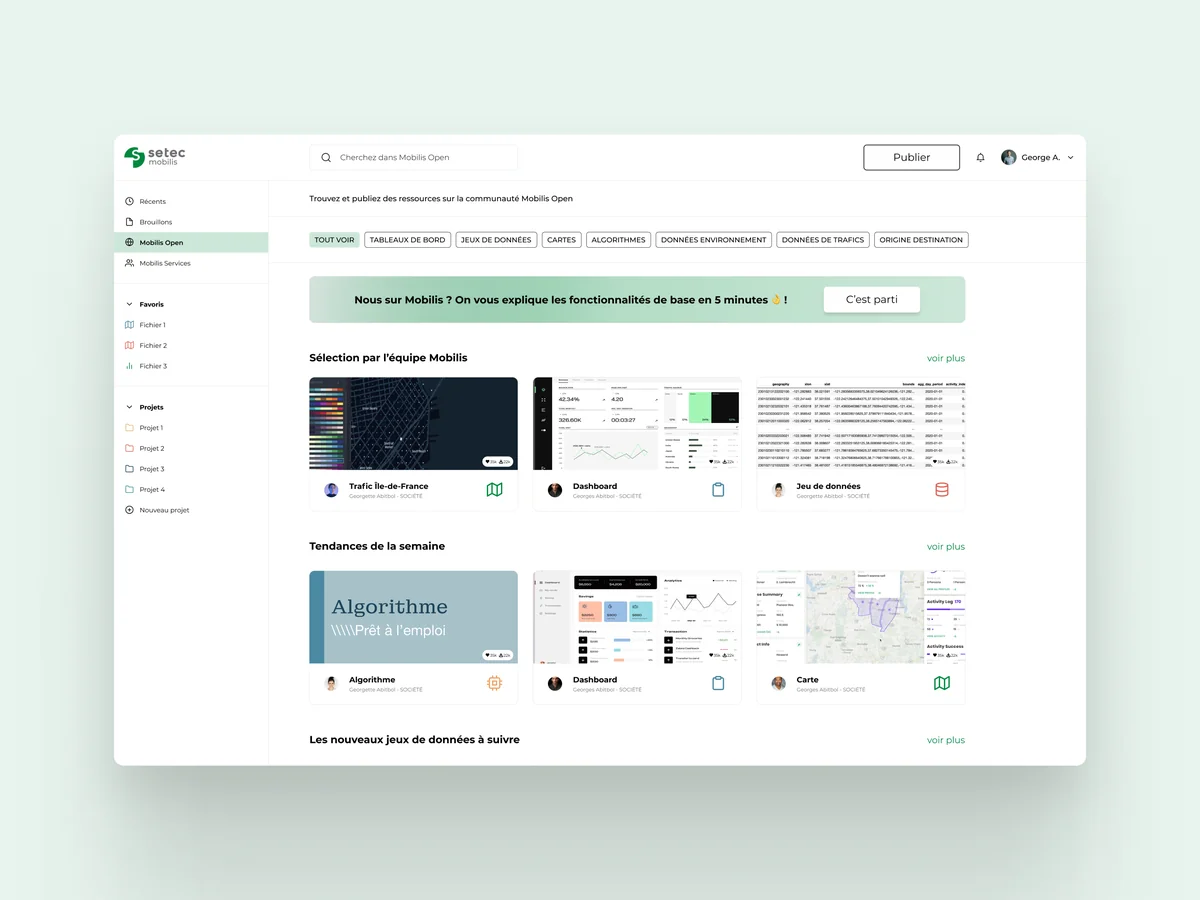Click the red map icon beside Fichier 2

tap(129, 345)
